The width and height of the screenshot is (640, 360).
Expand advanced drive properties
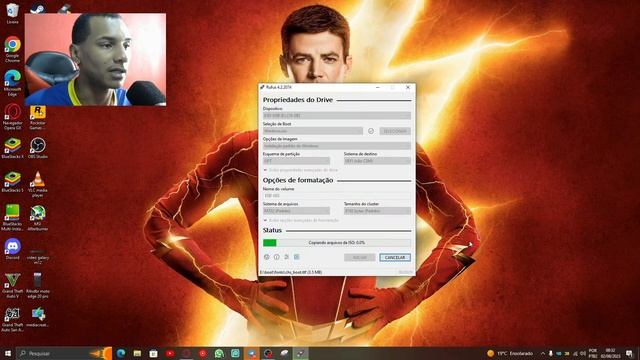[301, 170]
